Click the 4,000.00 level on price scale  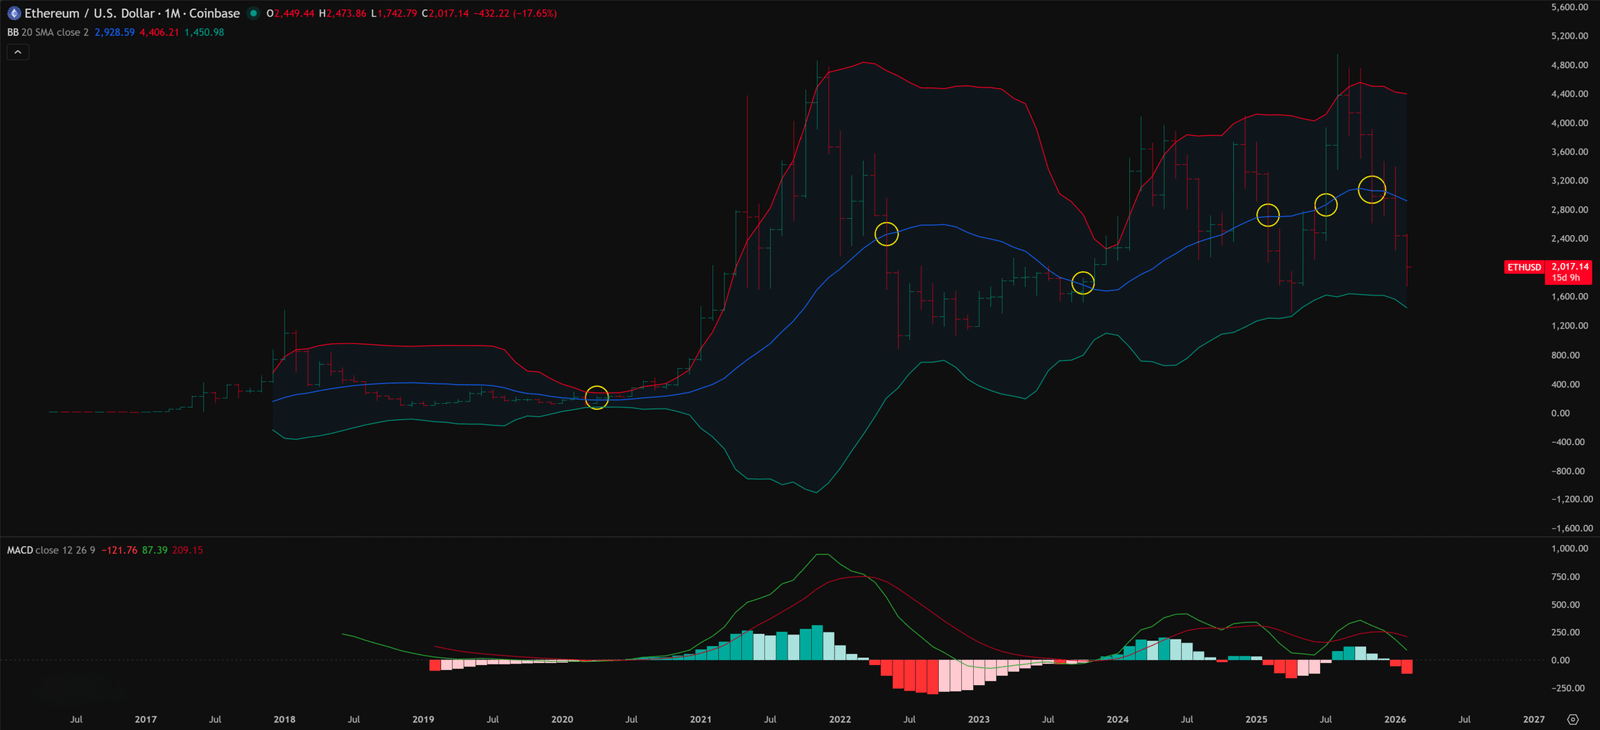[1569, 123]
